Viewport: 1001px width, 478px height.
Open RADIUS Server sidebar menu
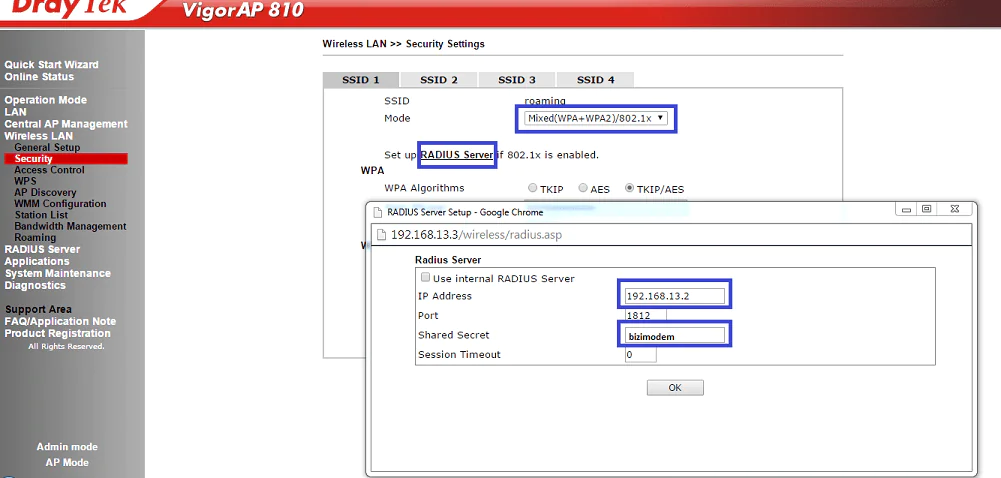pyautogui.click(x=42, y=250)
